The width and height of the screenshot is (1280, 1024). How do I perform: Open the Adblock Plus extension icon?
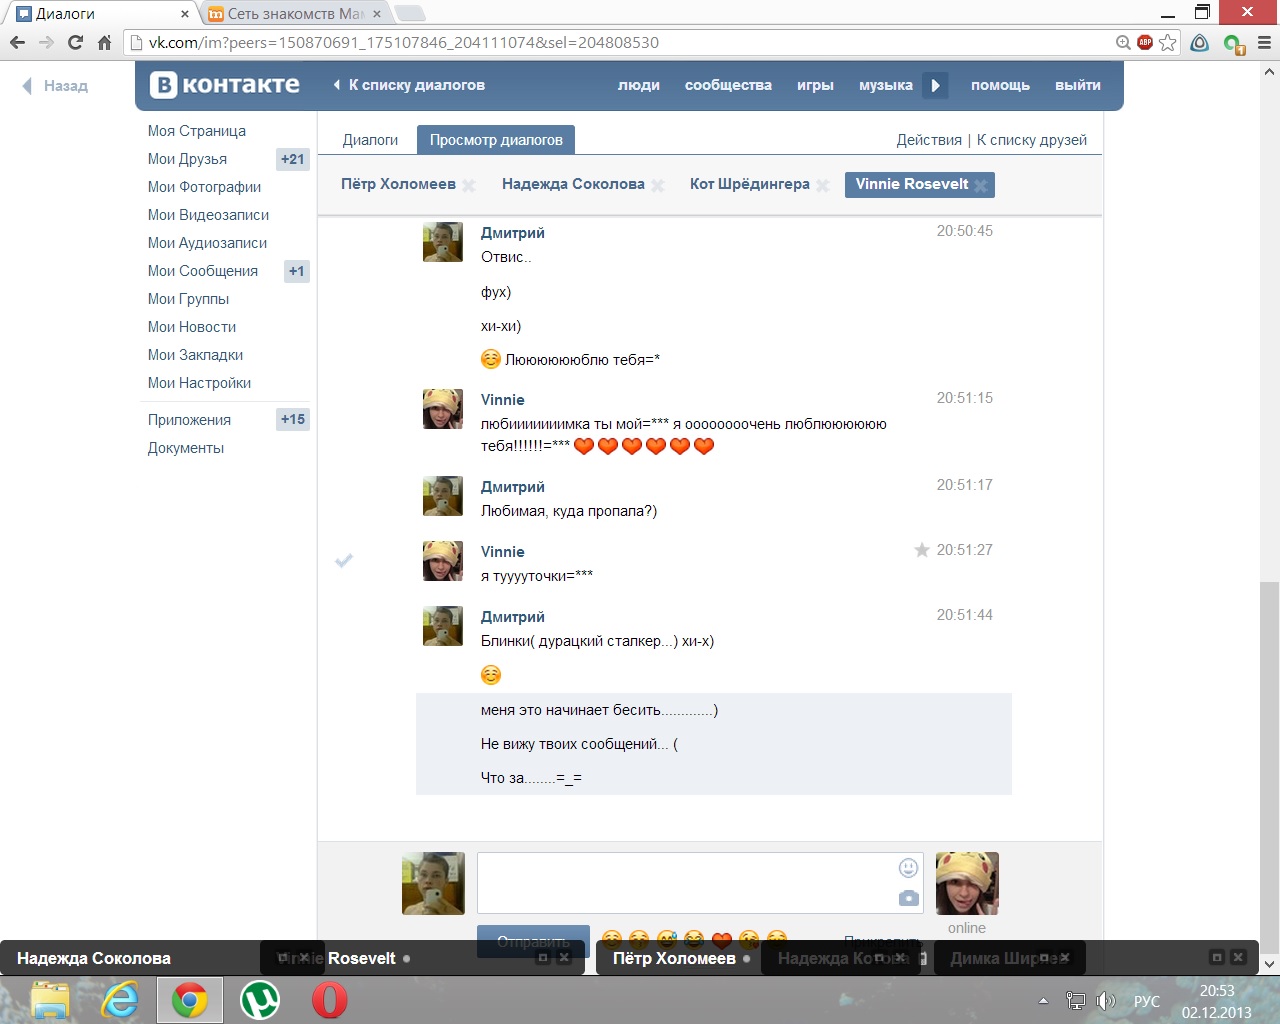[1145, 43]
